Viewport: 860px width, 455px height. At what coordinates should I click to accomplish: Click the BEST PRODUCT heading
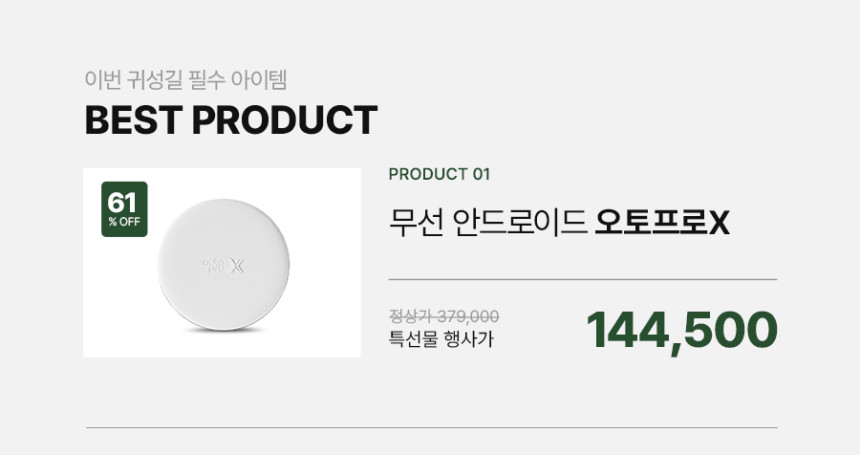coord(230,120)
